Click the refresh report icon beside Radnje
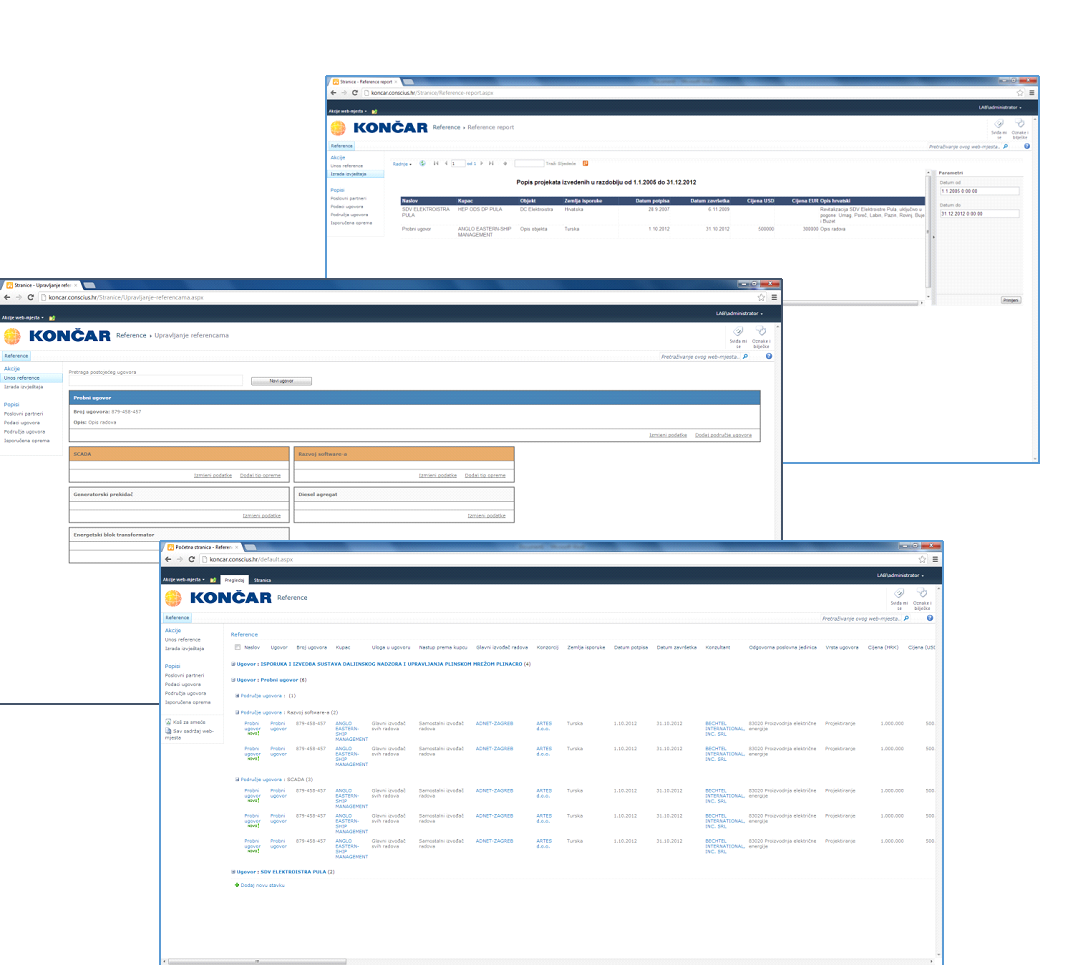 422,163
